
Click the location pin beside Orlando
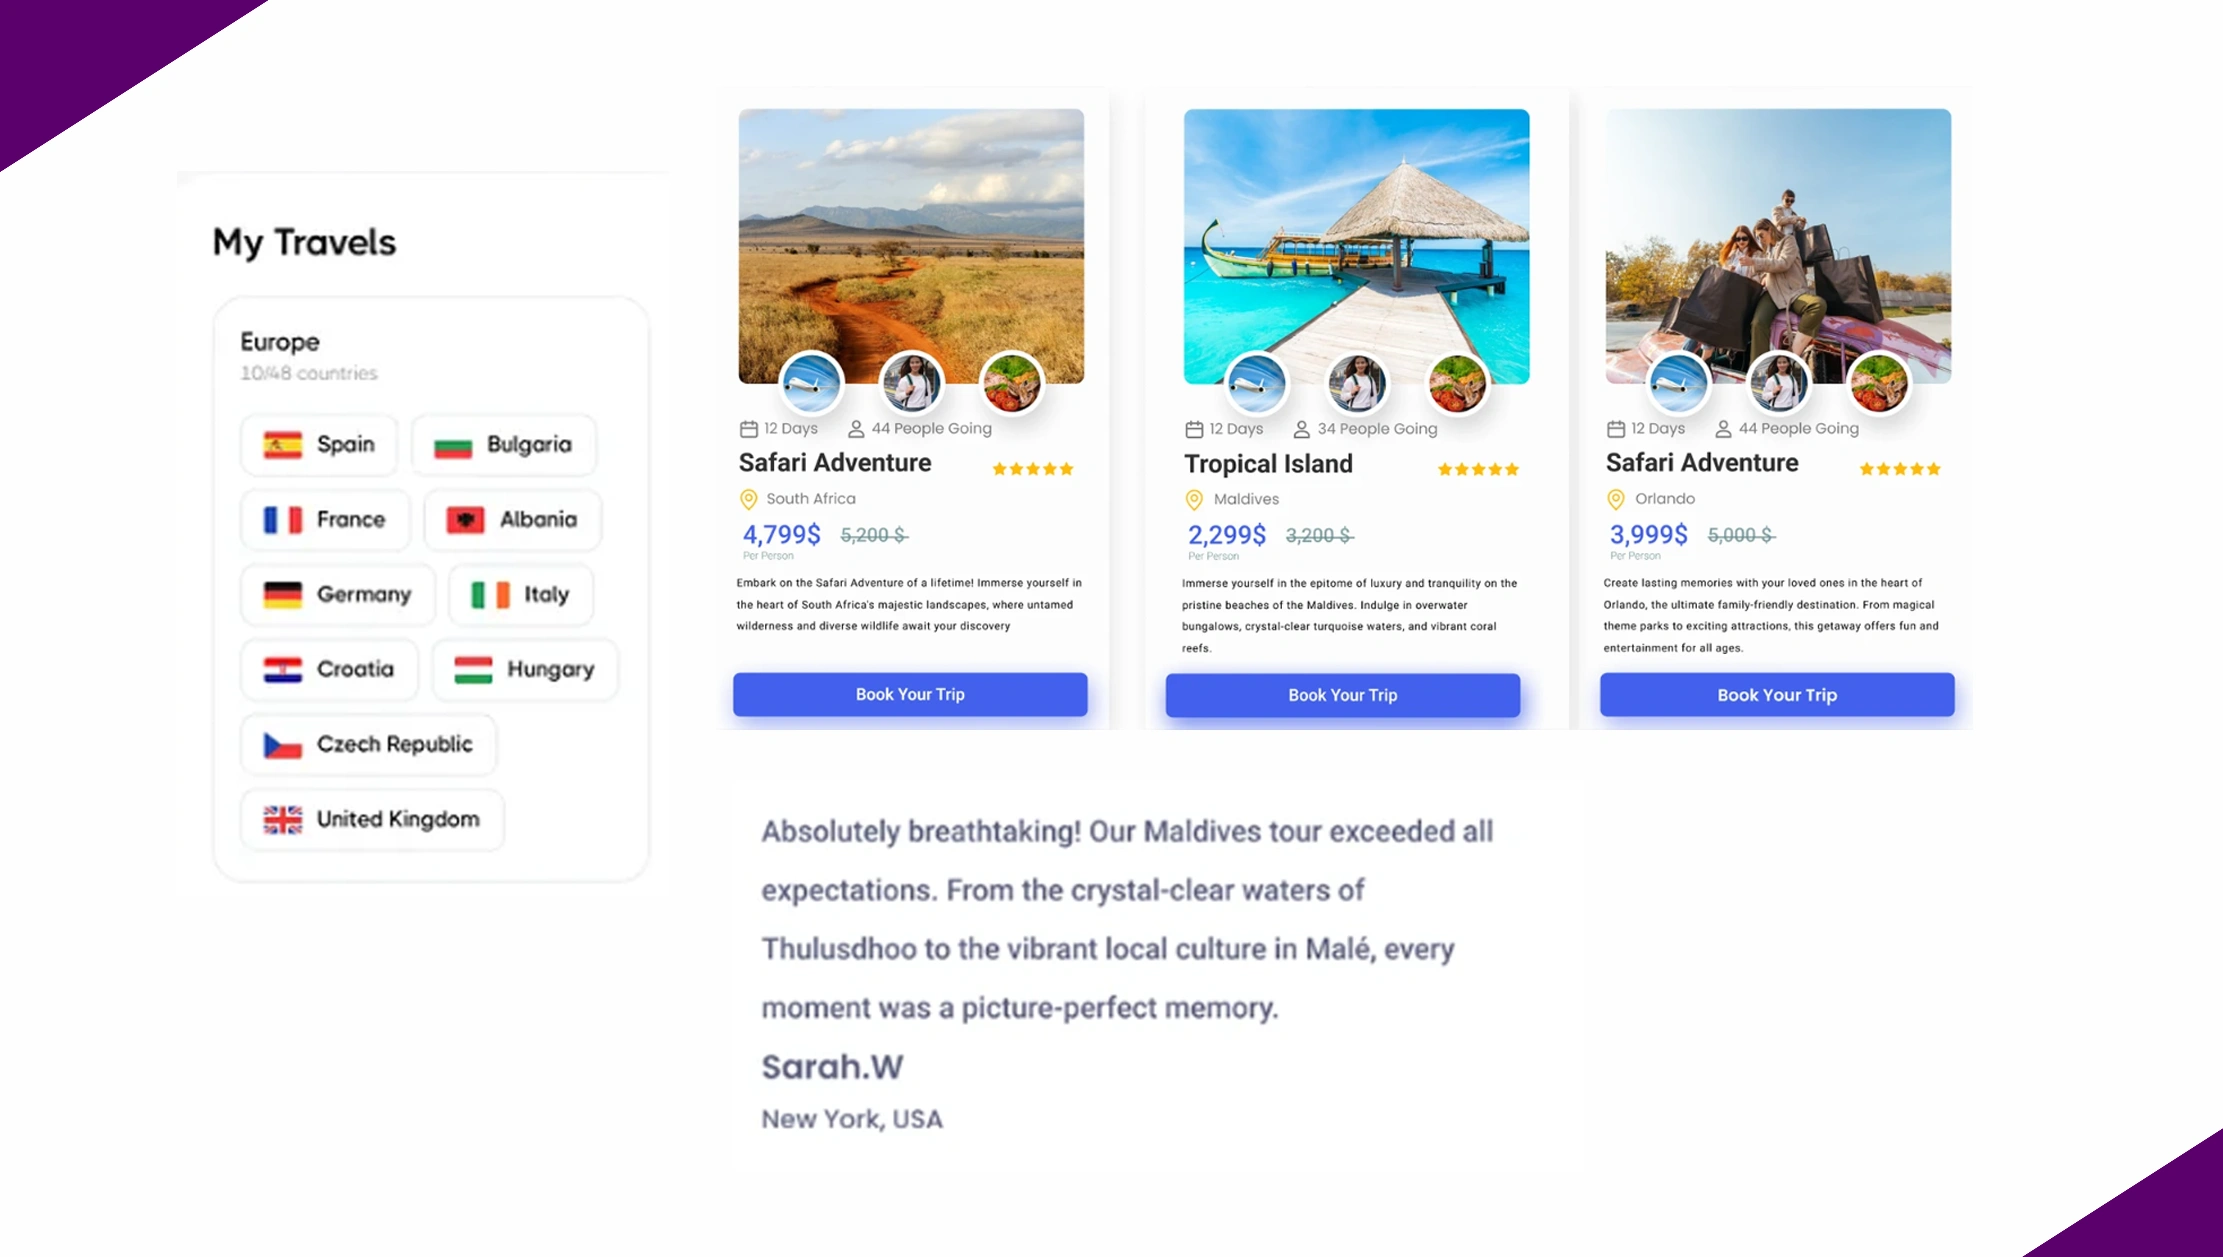(1616, 499)
